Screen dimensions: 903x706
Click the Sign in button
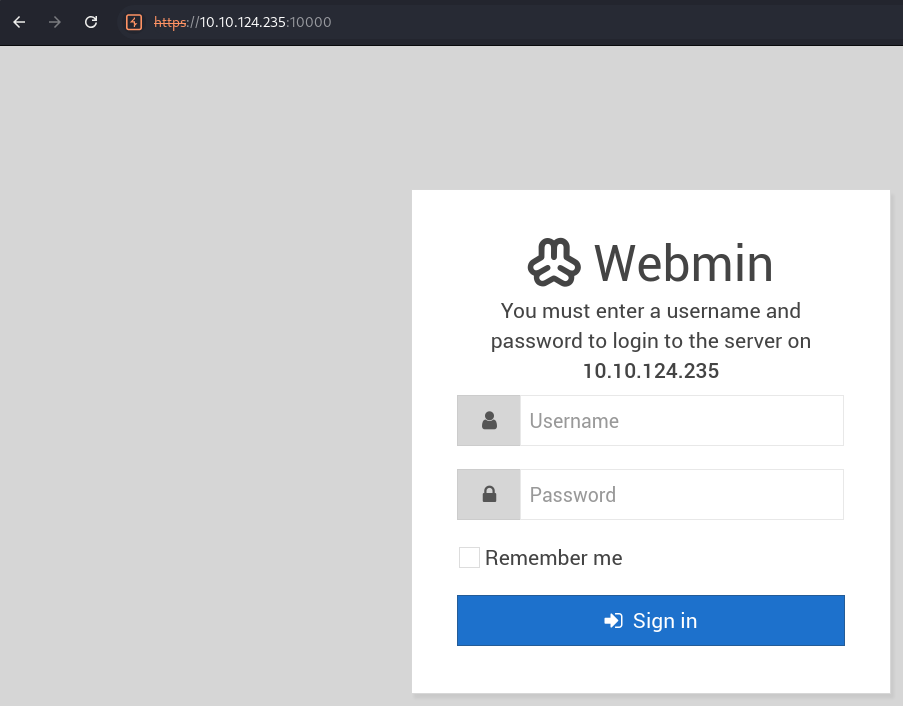coord(651,620)
